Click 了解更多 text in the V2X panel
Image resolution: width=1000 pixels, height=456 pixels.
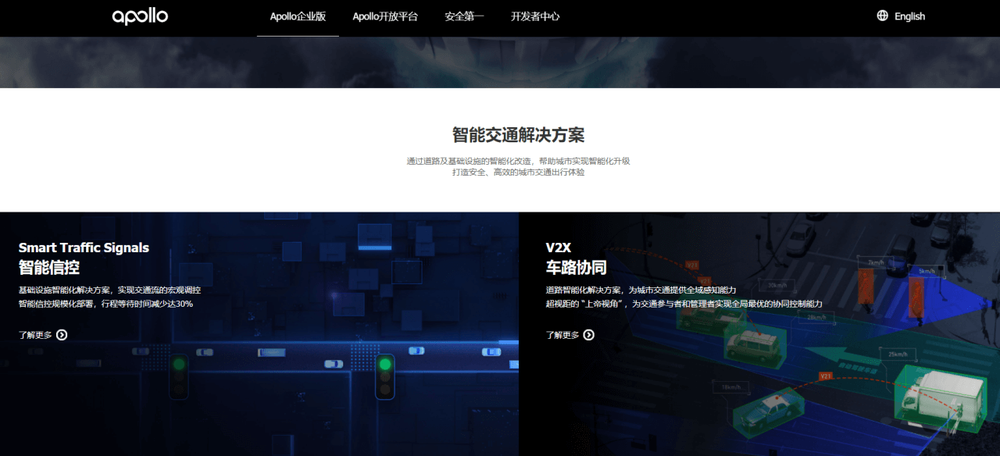[562, 335]
